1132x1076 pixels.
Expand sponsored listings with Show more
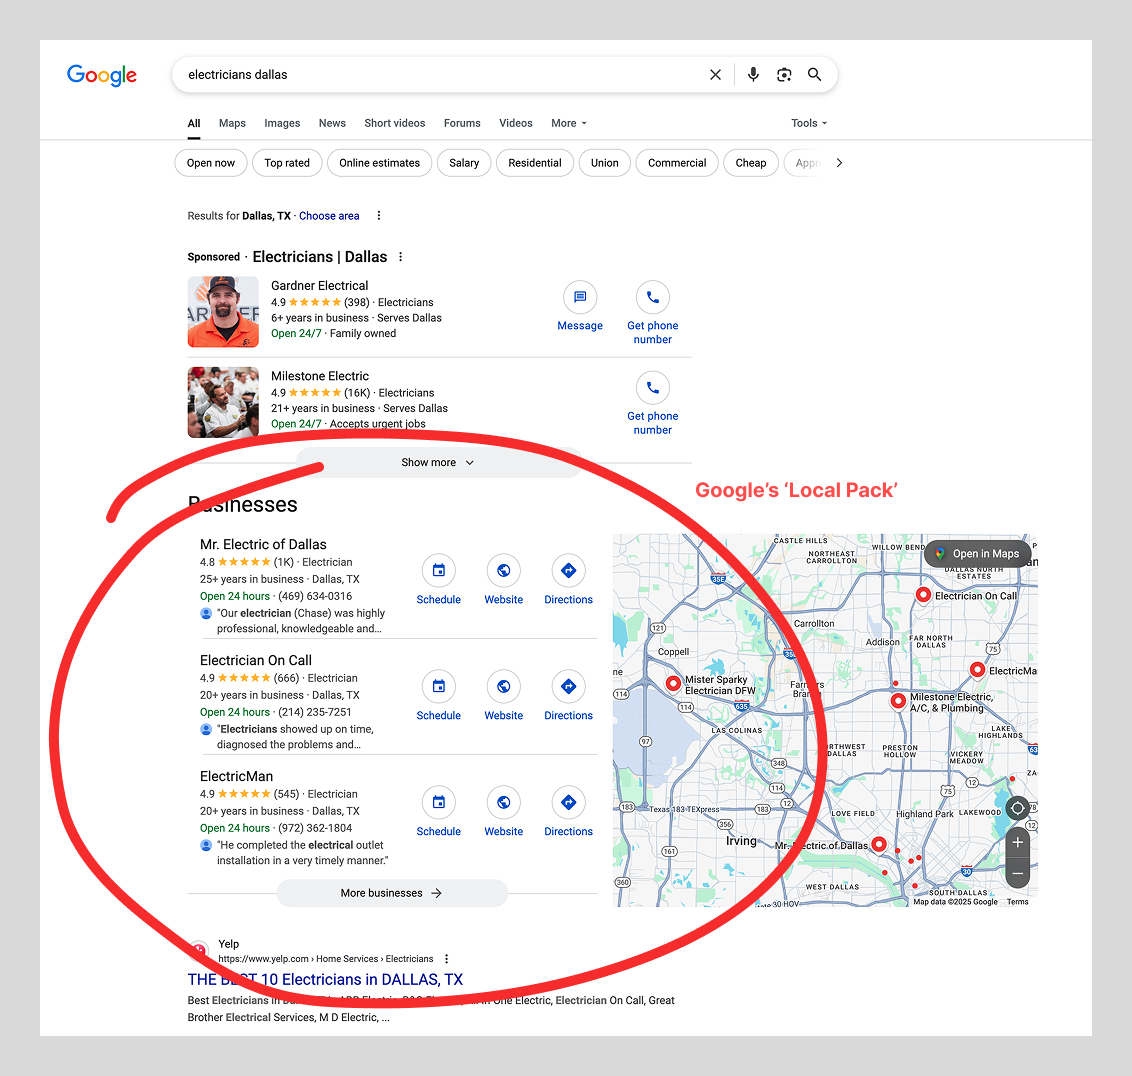(437, 462)
